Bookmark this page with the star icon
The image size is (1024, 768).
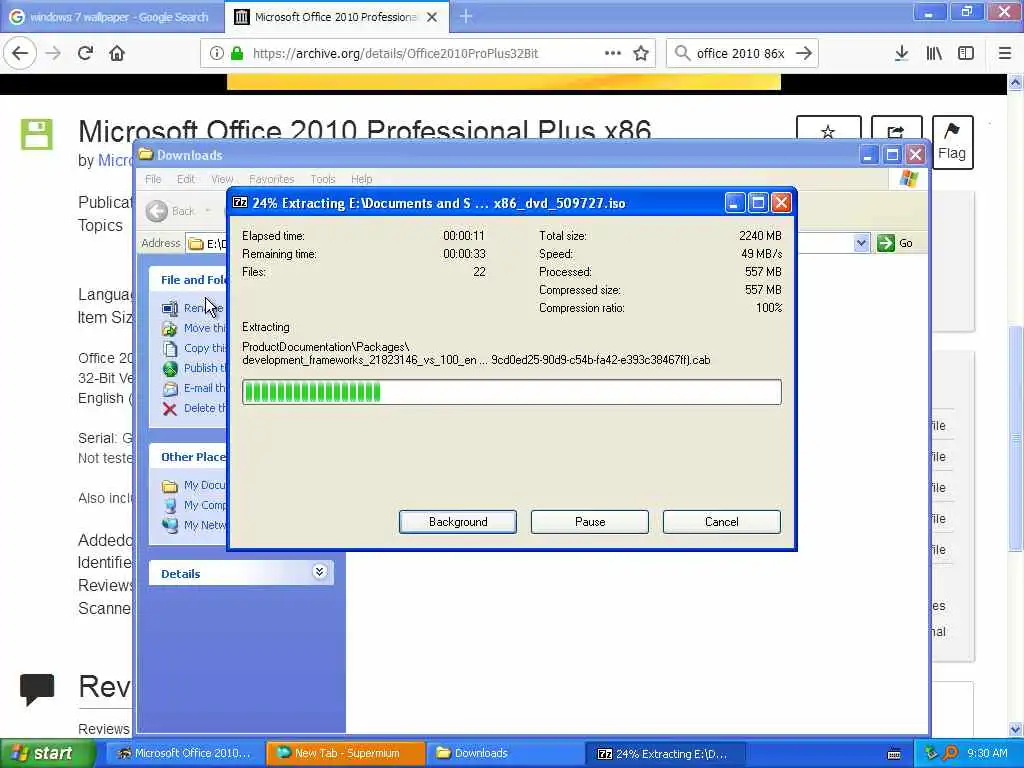[641, 53]
